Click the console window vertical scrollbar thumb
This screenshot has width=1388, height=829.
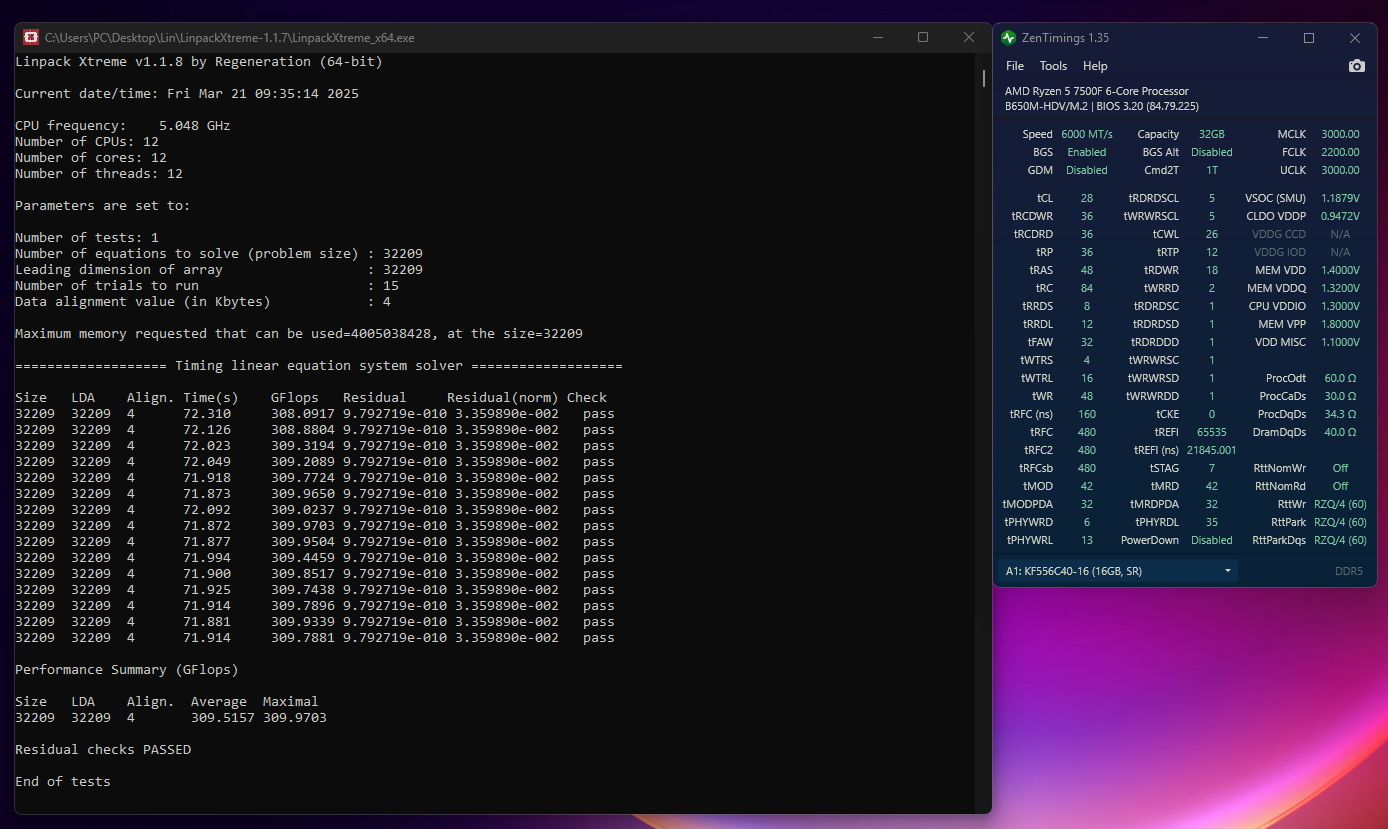pos(983,78)
